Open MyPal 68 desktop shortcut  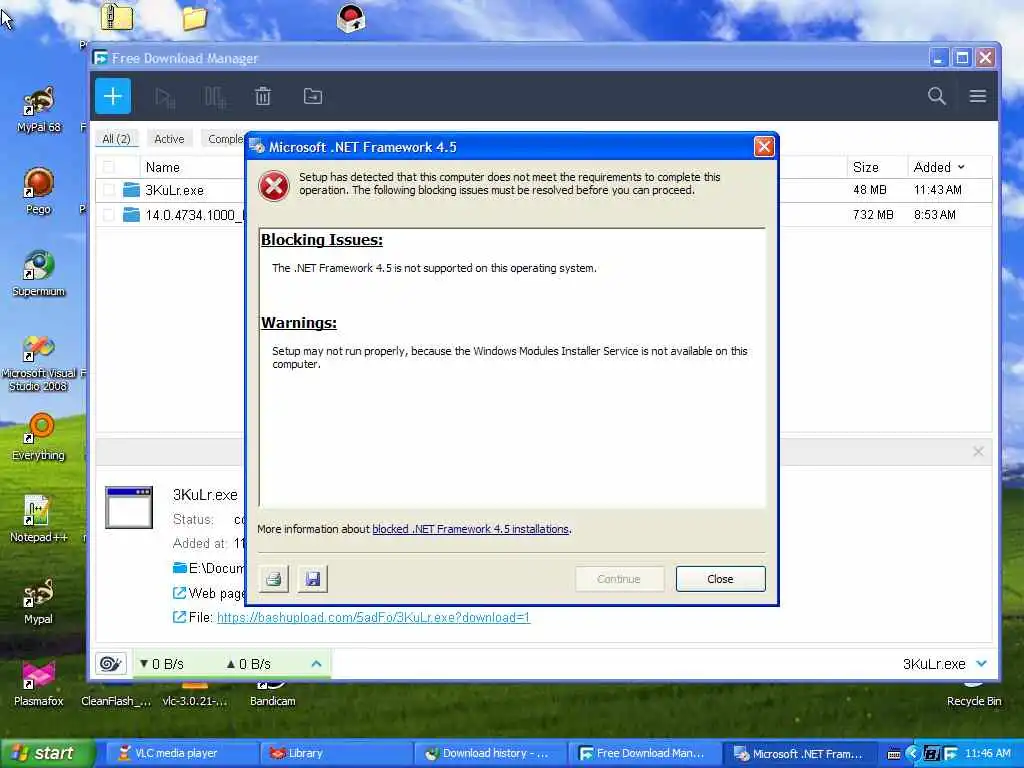pos(39,110)
